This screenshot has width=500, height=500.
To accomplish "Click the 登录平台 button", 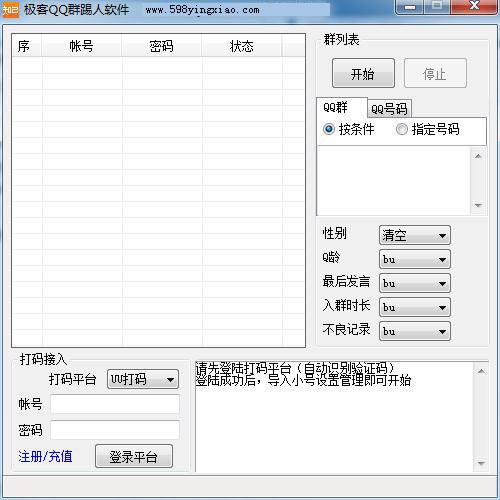I will point(134,456).
